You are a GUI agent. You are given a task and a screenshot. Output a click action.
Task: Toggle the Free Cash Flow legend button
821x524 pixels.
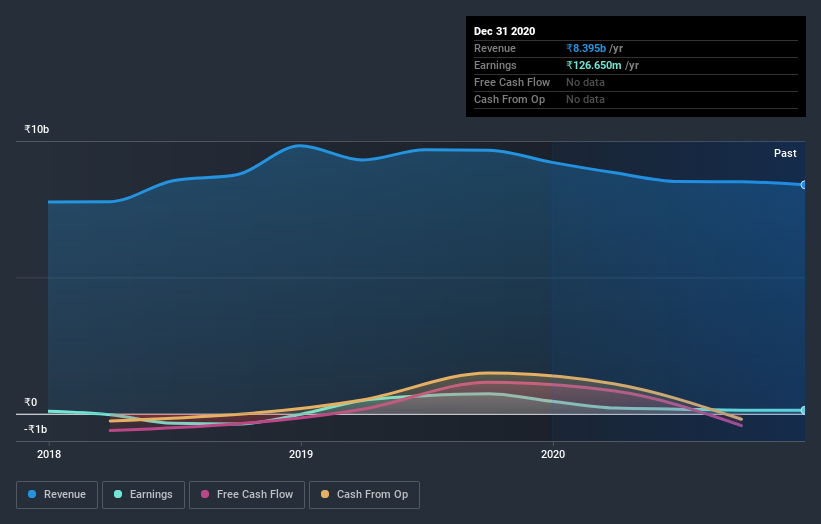(x=247, y=495)
